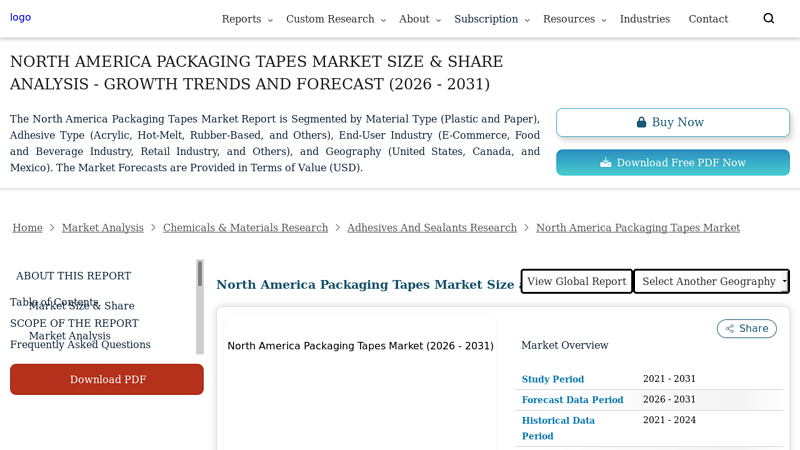Viewport: 800px width, 450px height.
Task: Open the About menu
Action: (x=414, y=19)
